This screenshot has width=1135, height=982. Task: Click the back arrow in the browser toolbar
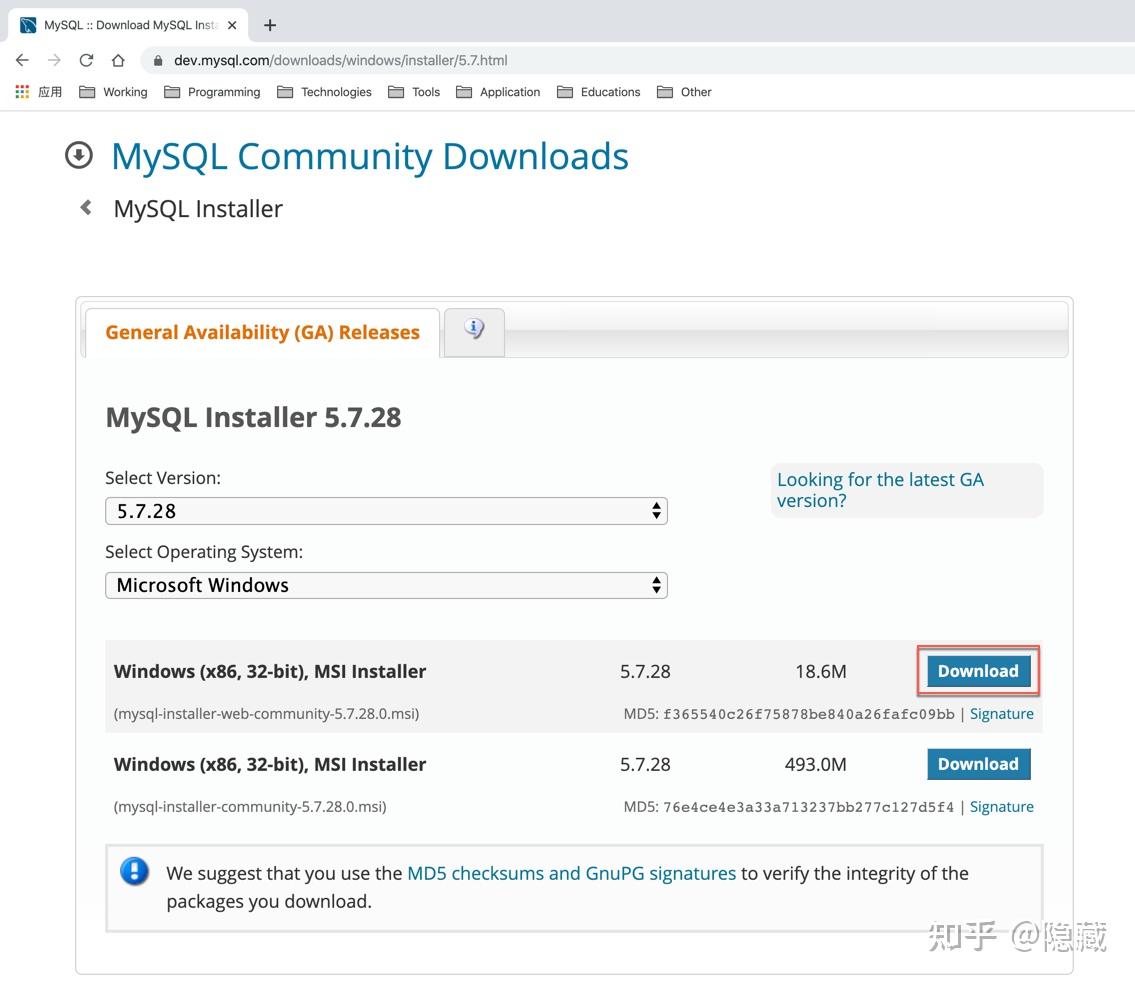[22, 60]
